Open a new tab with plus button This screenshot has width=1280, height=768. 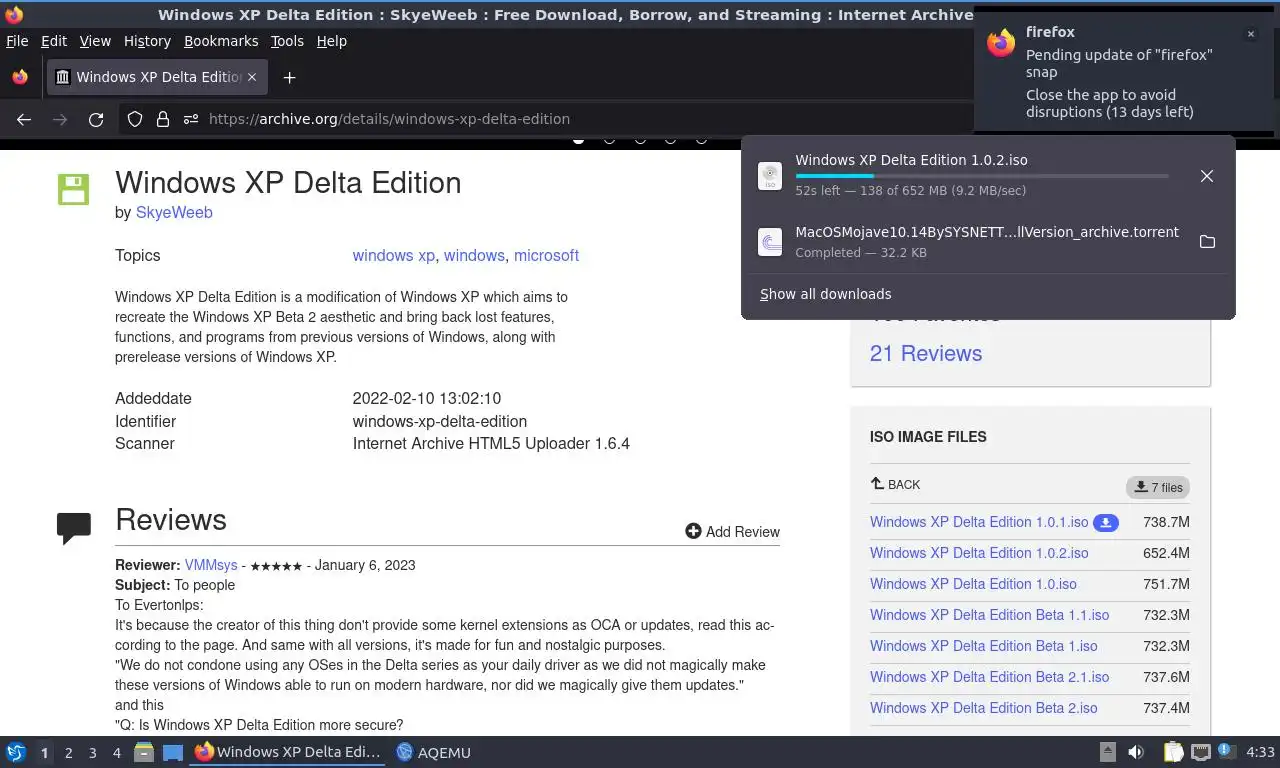(x=289, y=77)
